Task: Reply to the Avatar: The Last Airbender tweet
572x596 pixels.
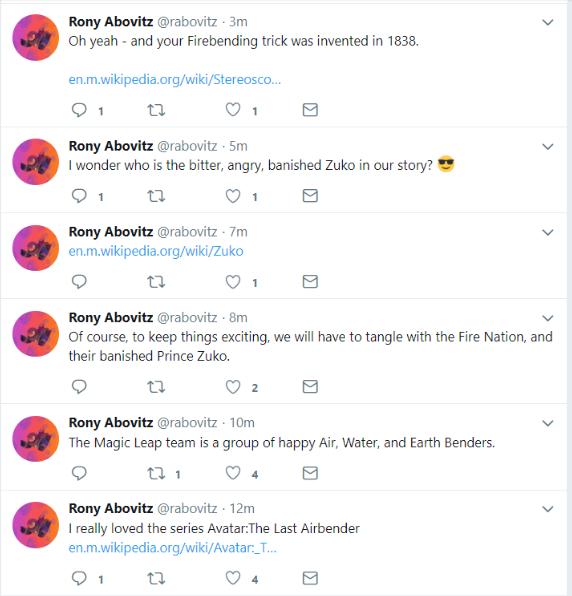Action: [x=79, y=579]
